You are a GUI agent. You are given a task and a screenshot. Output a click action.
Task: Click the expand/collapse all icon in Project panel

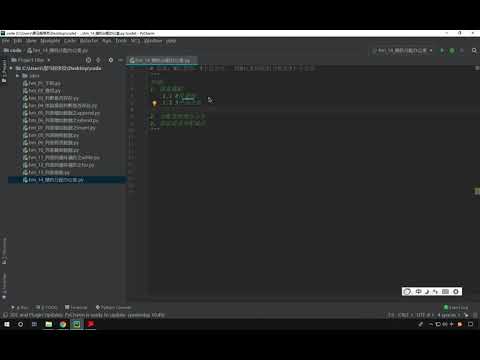(98, 60)
